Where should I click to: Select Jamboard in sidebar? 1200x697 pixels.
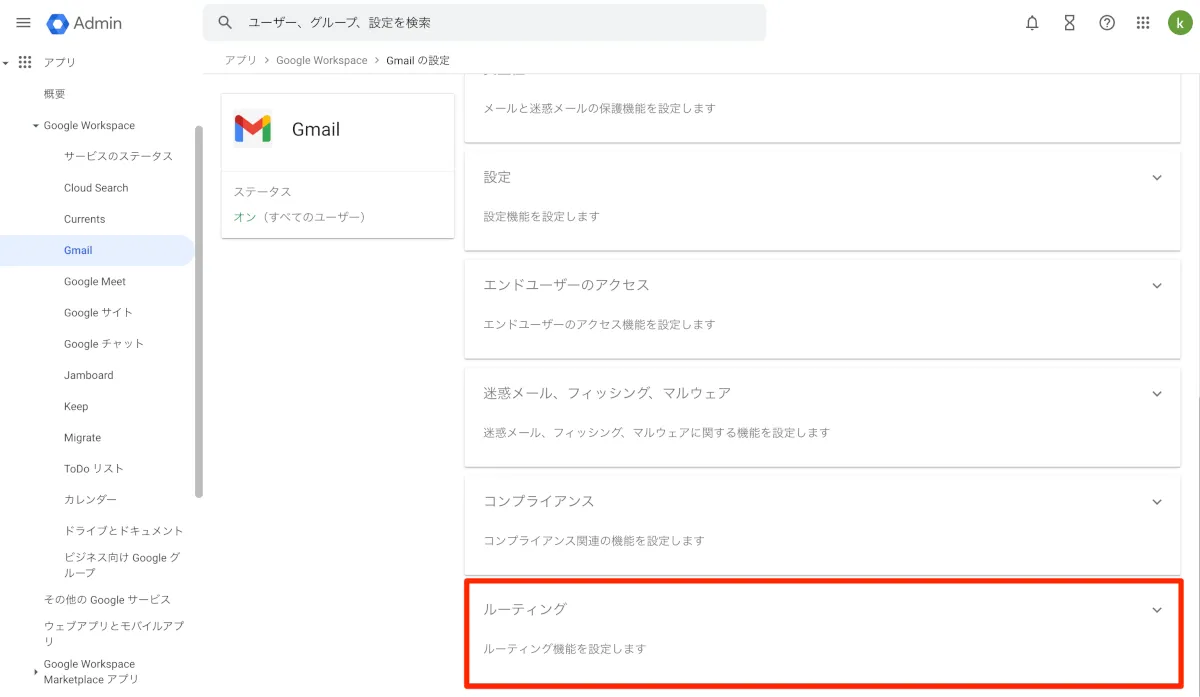(x=88, y=375)
